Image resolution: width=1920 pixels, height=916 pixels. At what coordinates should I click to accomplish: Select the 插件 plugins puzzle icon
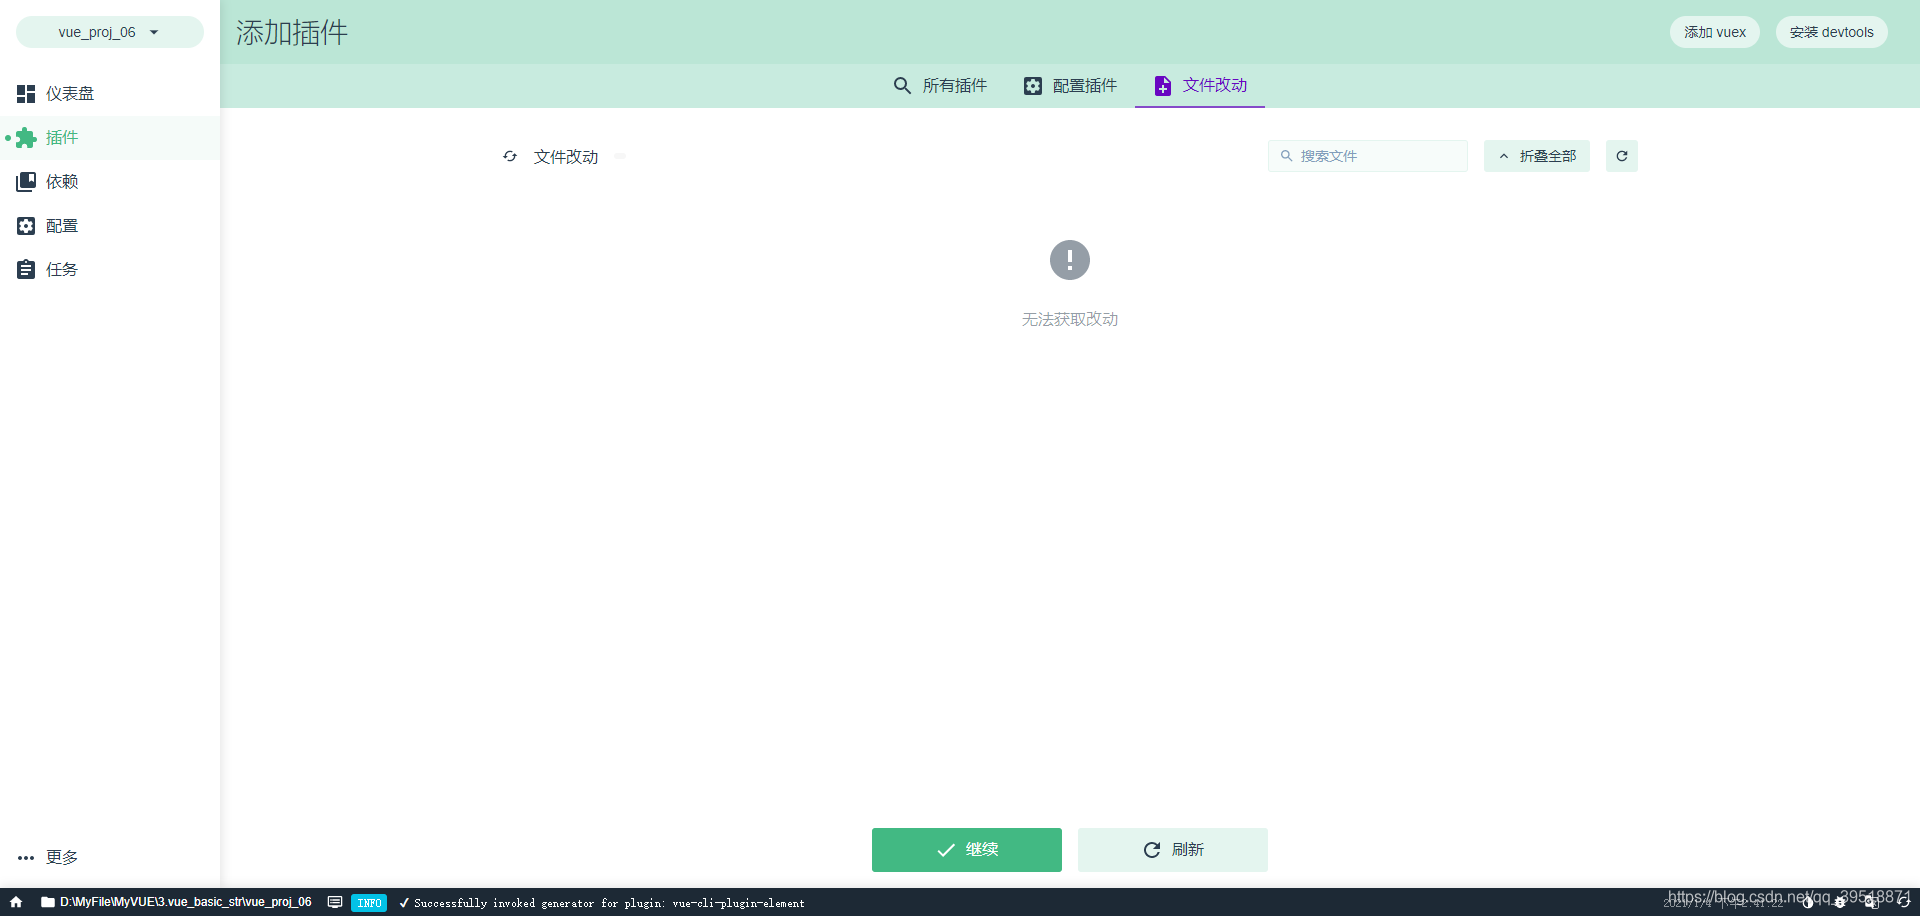coord(26,138)
